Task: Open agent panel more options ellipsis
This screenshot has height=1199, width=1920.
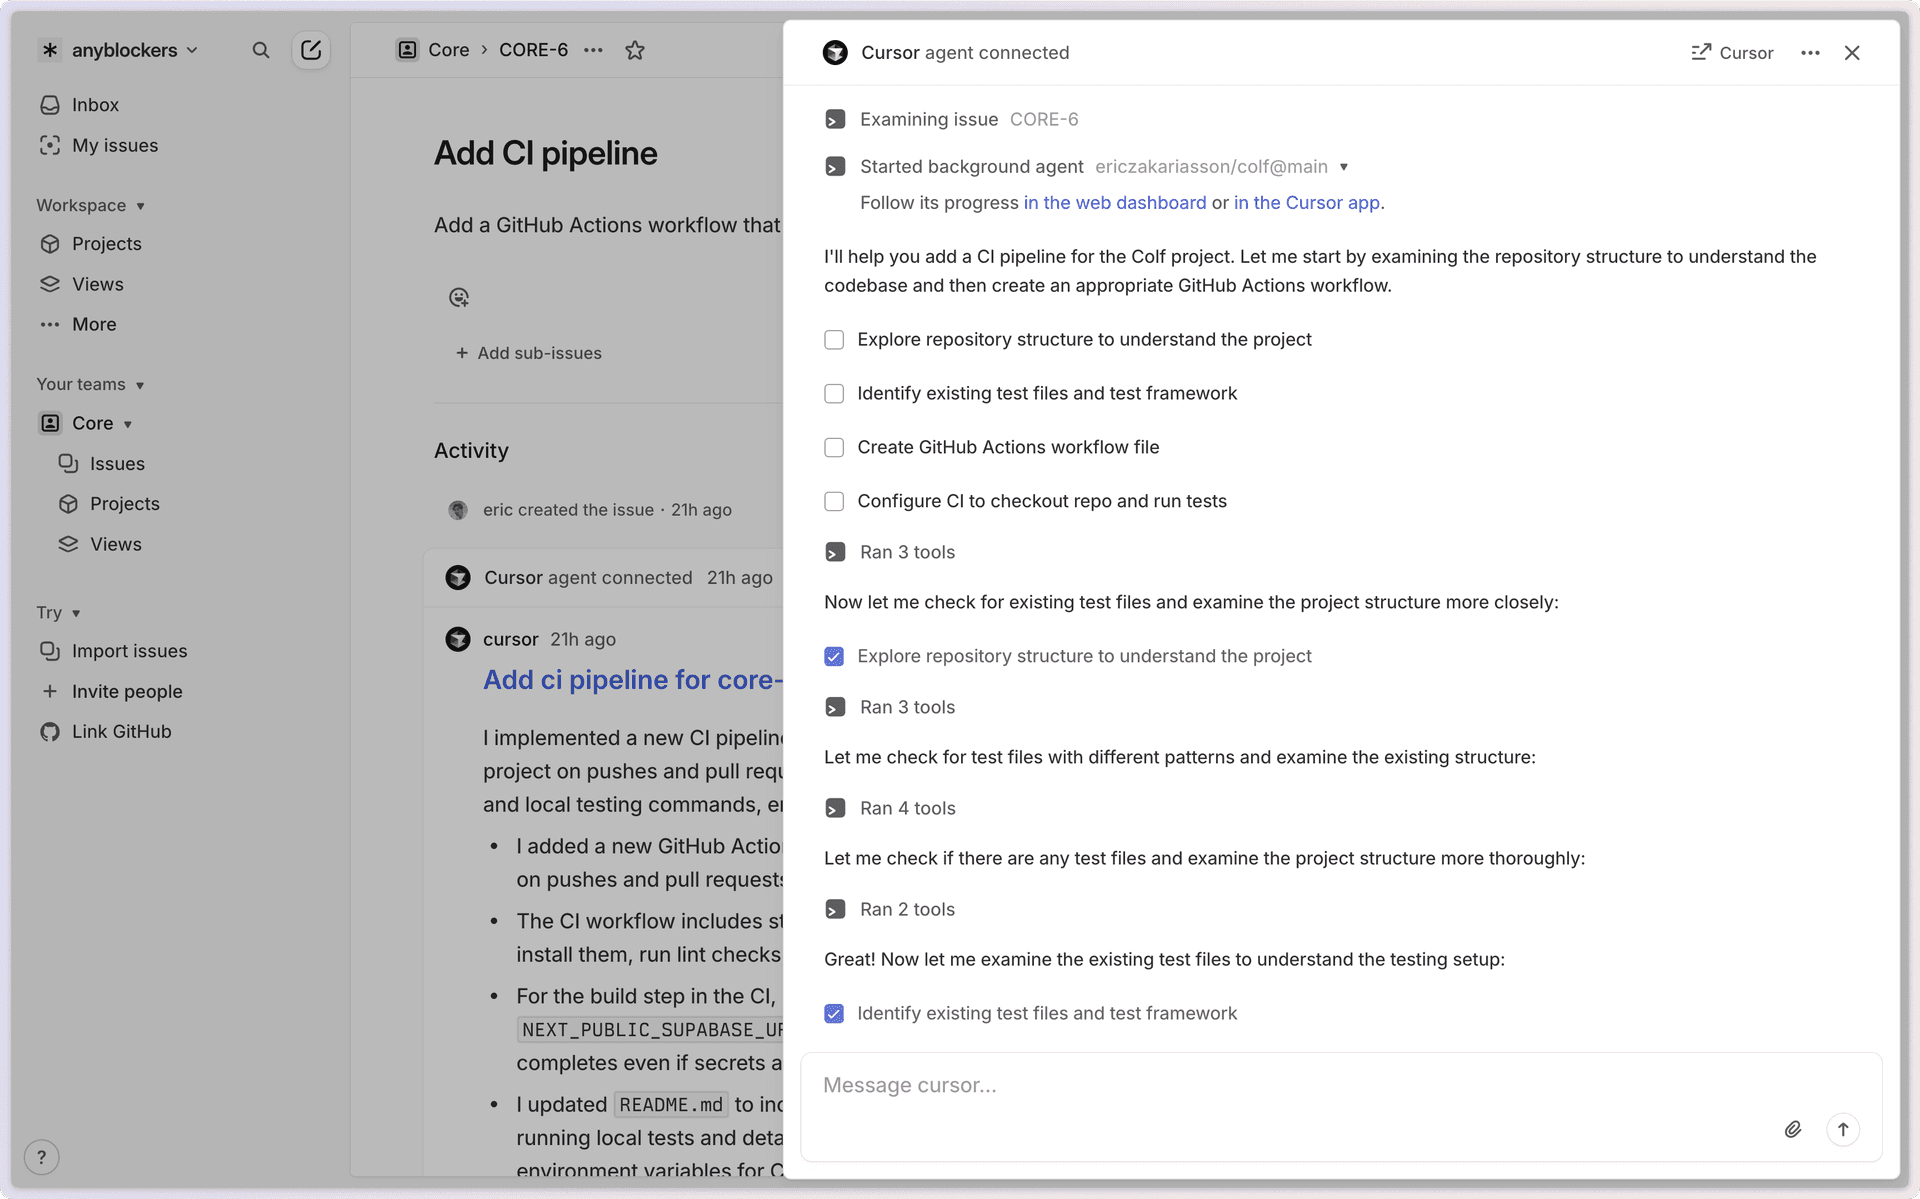Action: coord(1810,53)
